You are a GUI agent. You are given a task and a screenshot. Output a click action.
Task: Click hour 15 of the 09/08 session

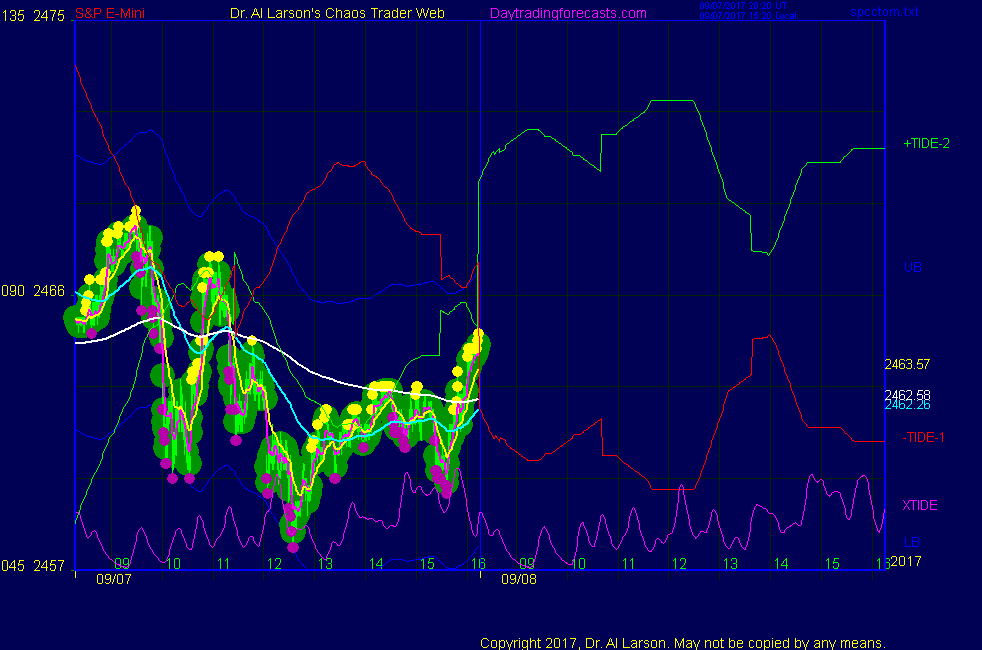832,564
